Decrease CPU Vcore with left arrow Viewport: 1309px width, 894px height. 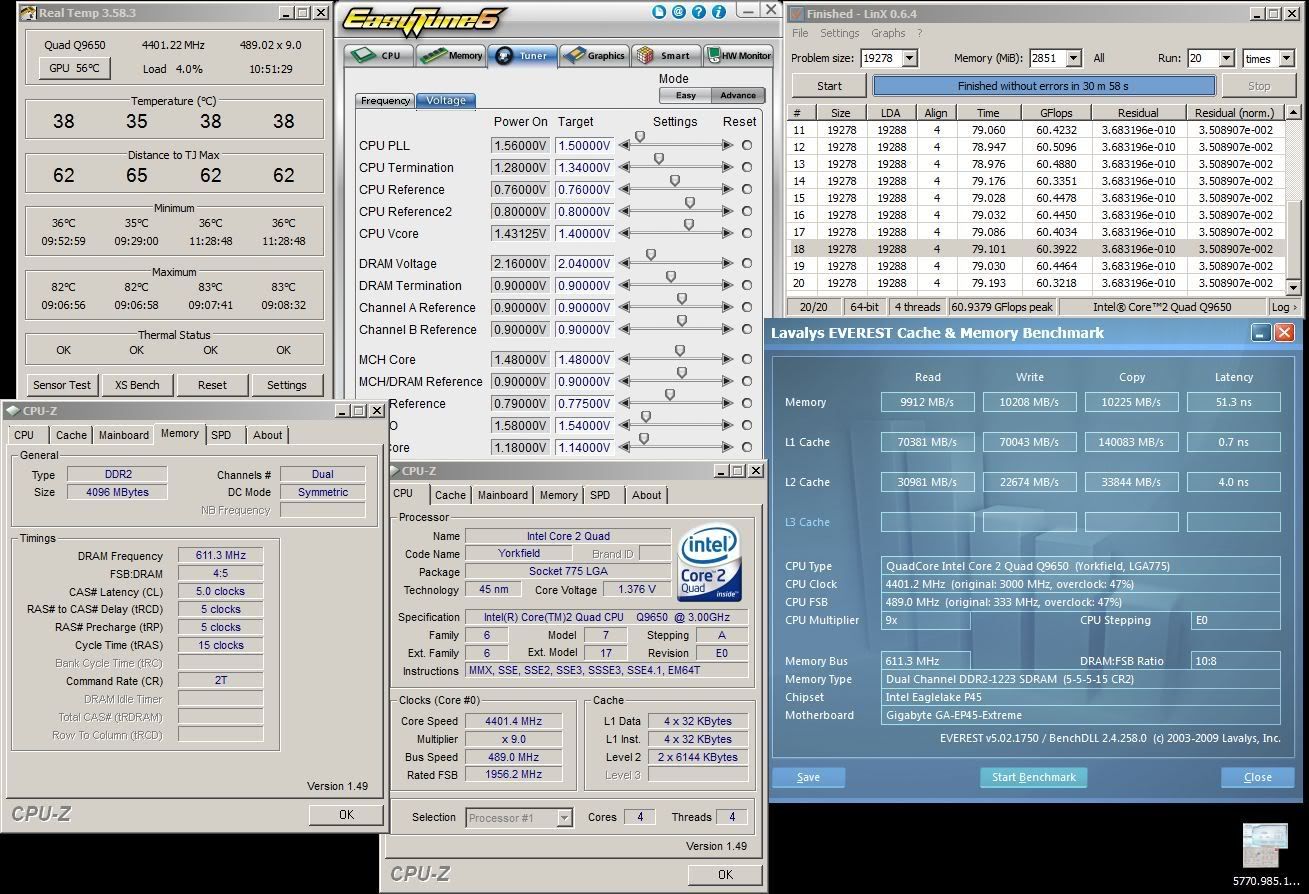pyautogui.click(x=625, y=234)
